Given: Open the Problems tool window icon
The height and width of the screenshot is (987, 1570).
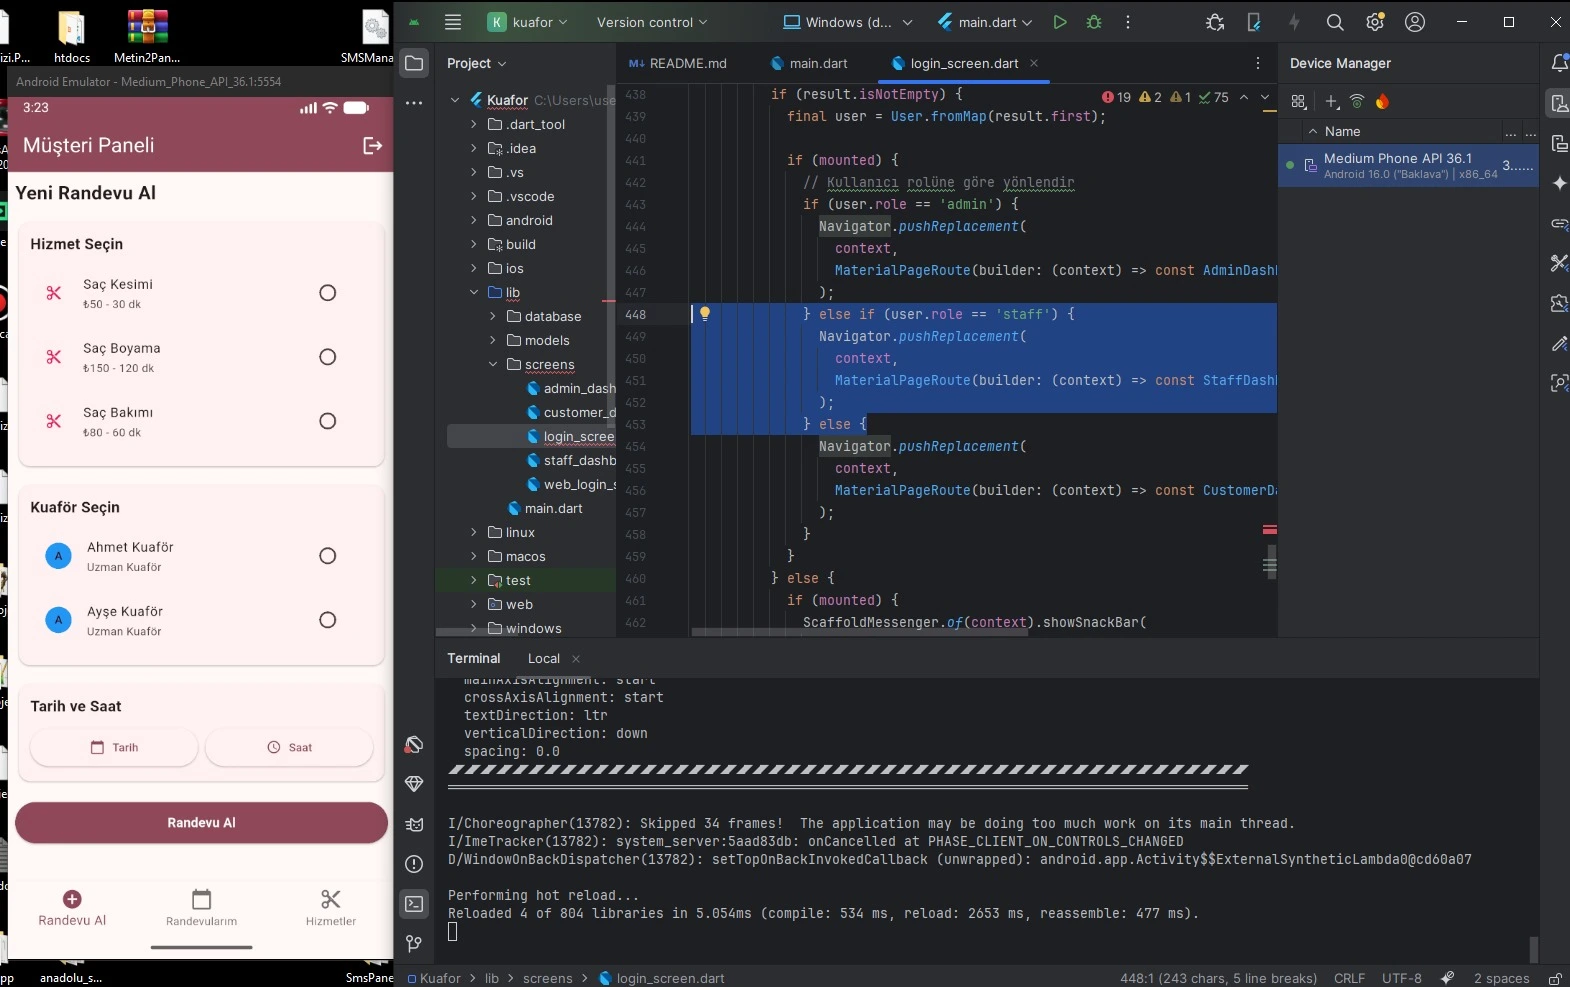Looking at the screenshot, I should coord(414,864).
